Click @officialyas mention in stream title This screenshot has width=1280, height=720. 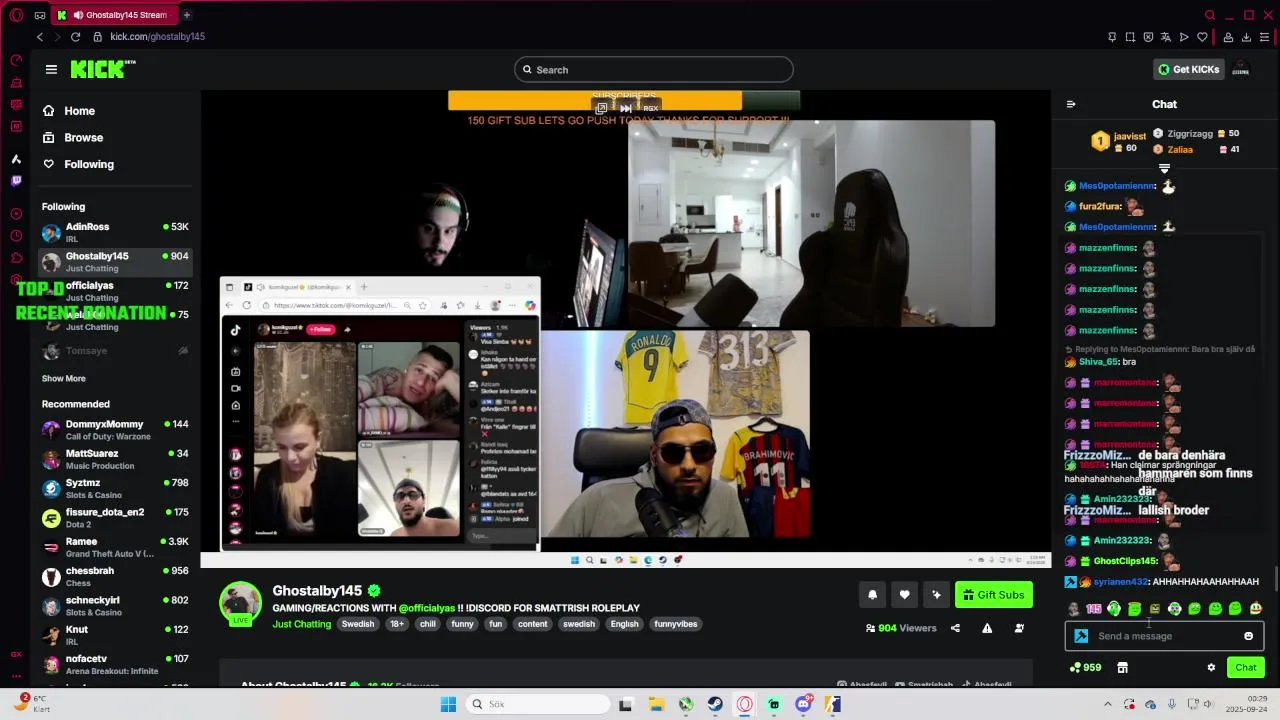point(426,608)
